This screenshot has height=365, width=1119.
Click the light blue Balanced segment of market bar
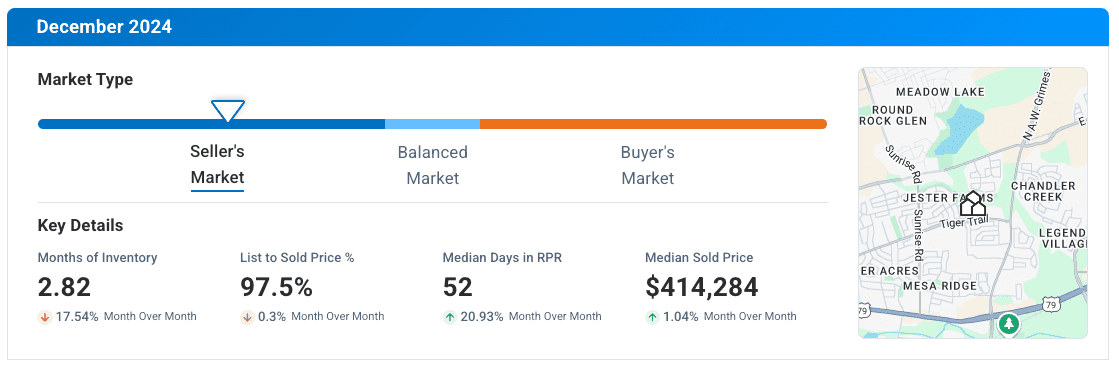pyautogui.click(x=432, y=124)
